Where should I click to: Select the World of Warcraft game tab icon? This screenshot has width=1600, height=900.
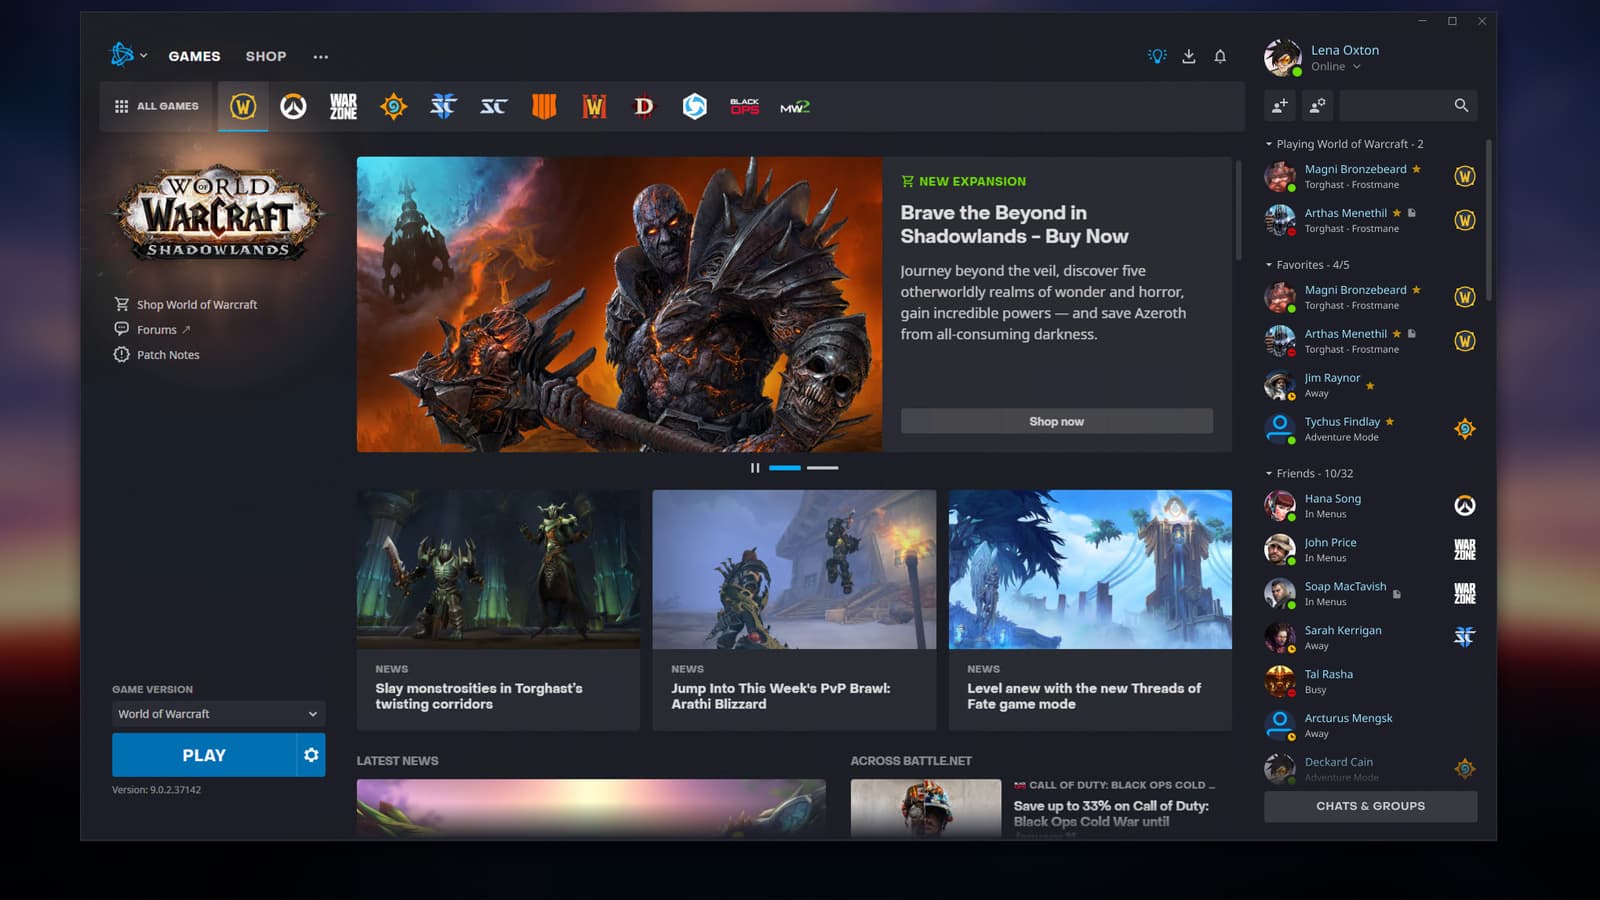(243, 106)
